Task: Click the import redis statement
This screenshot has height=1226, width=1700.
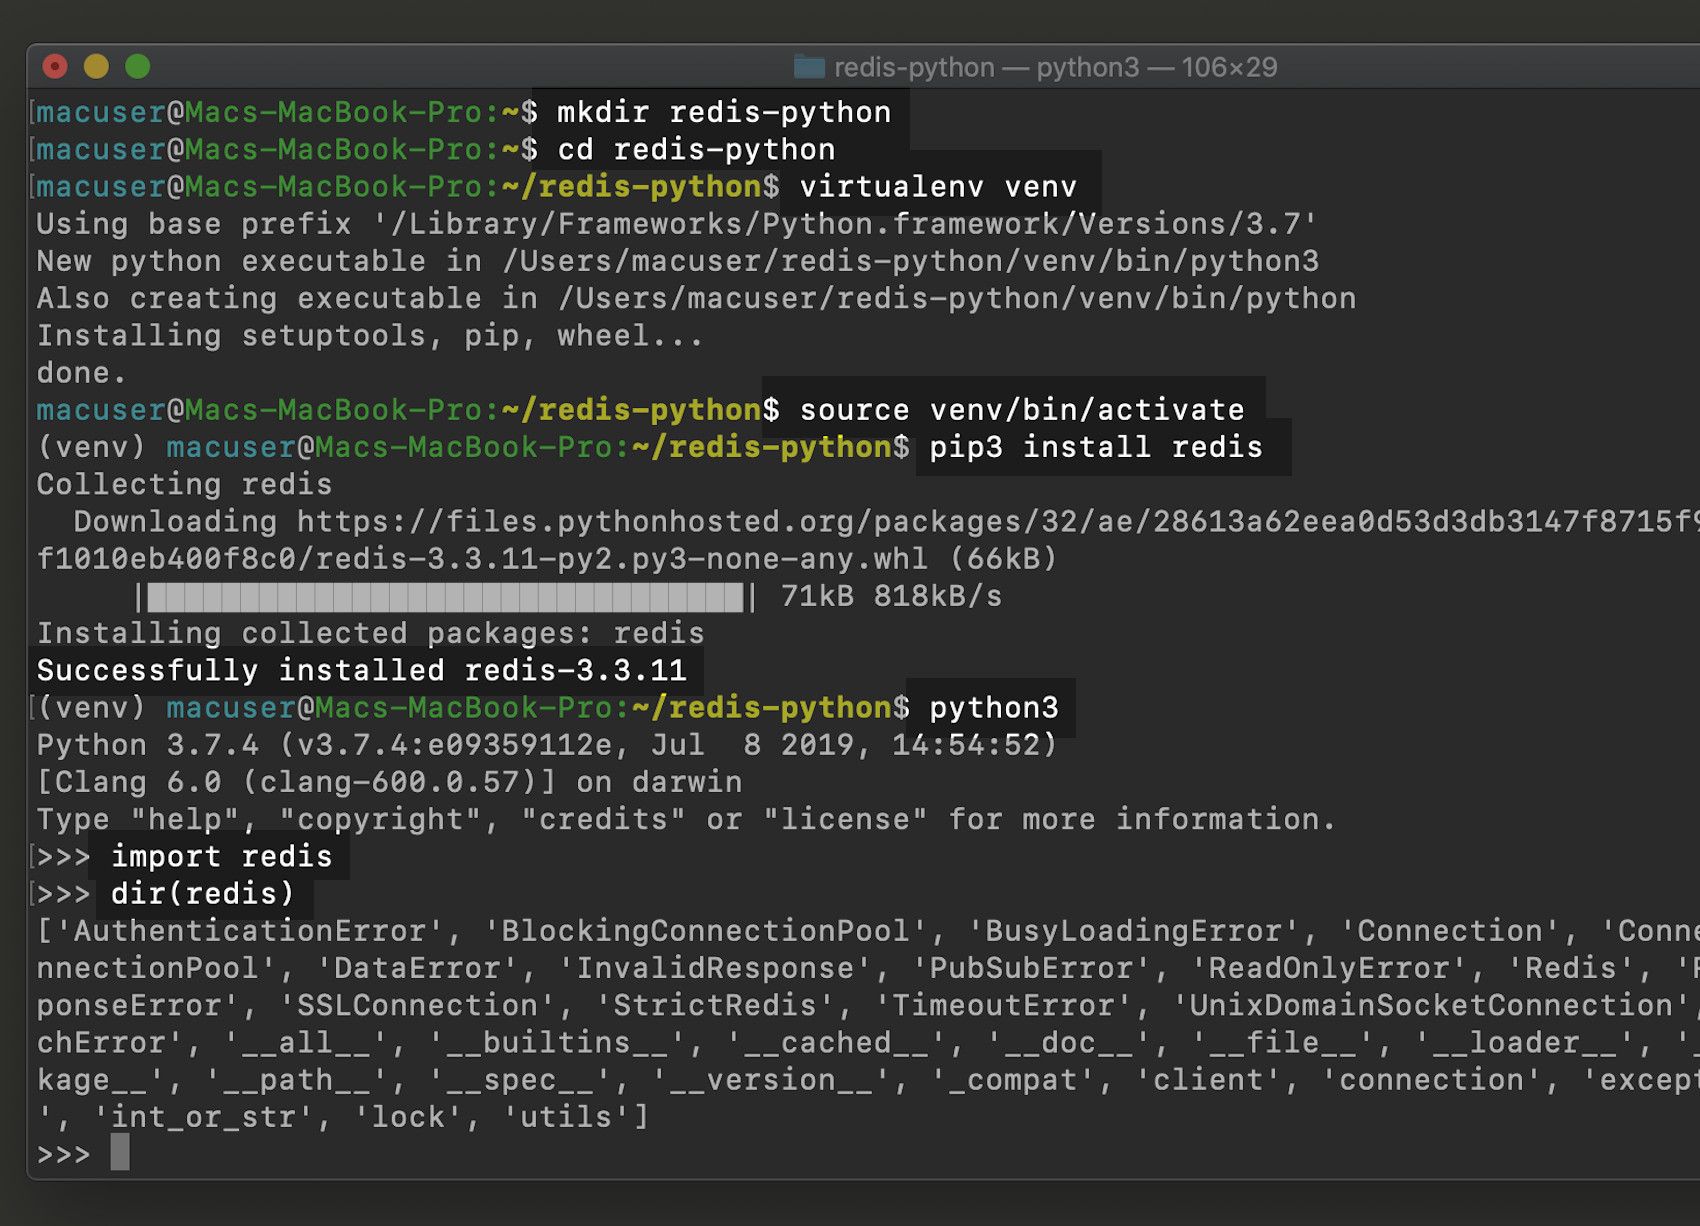Action: tap(222, 856)
